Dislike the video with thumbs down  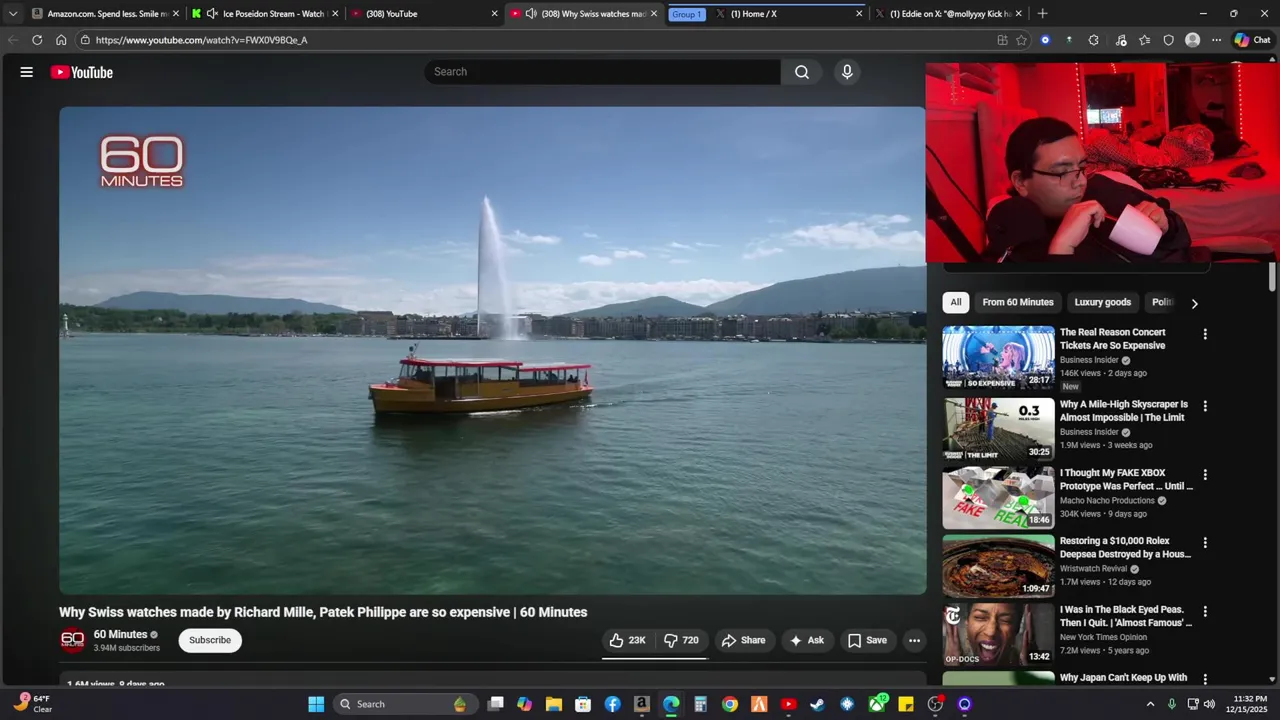682,640
